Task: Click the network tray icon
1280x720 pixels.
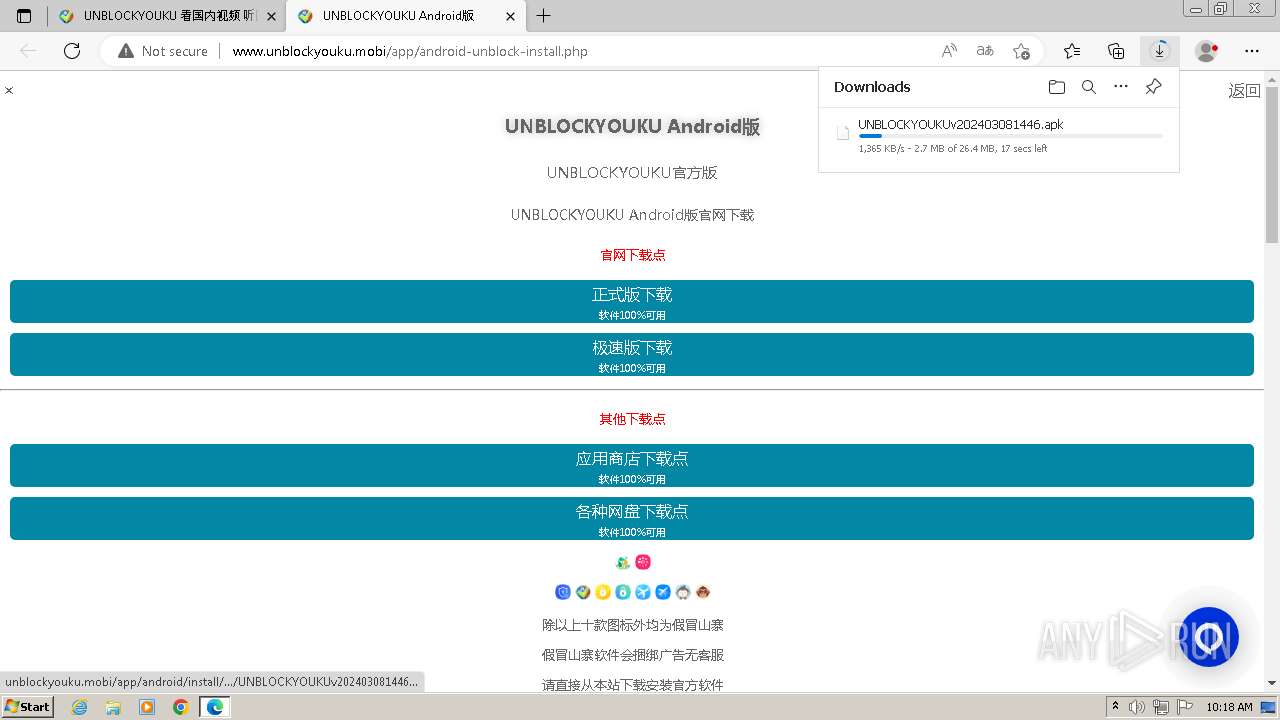Action: click(x=1161, y=707)
